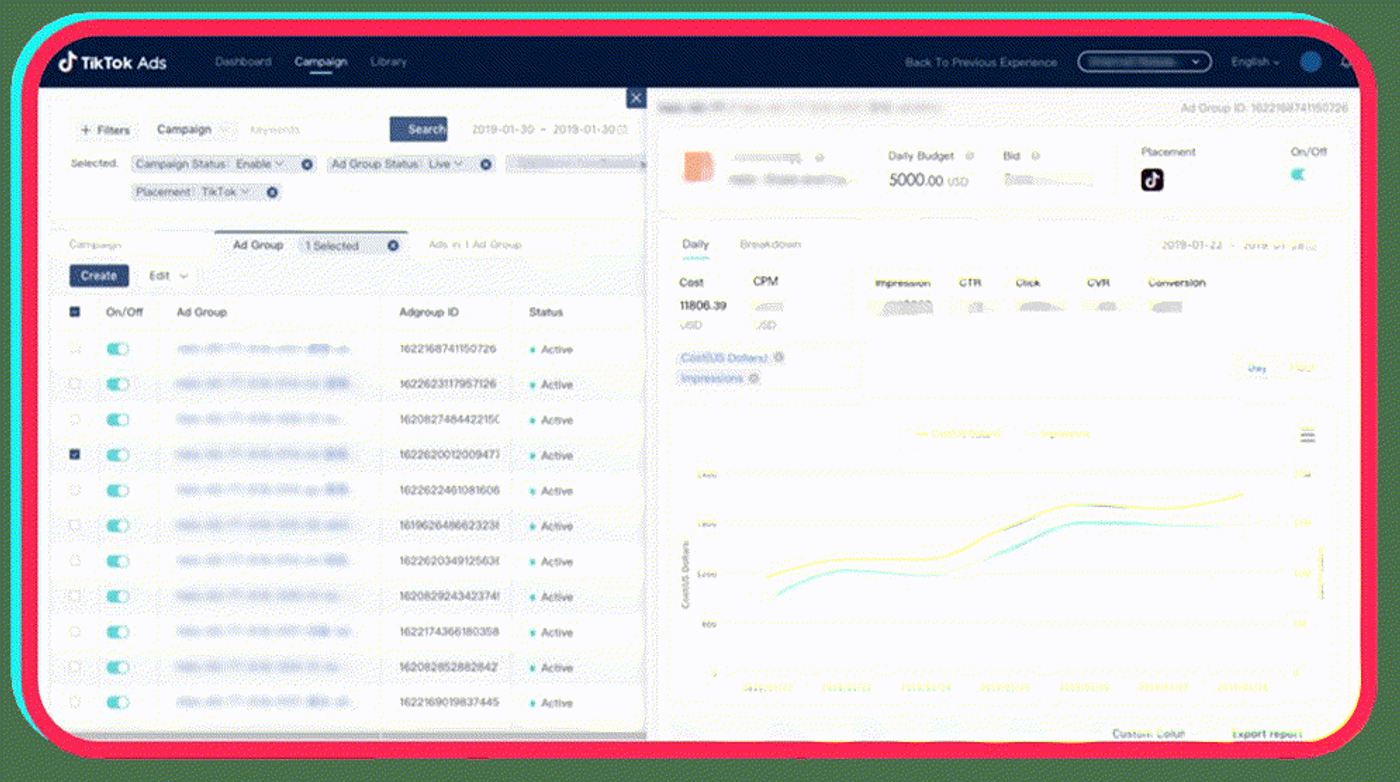Click the TikTok placement icon
Screen dimensions: 1400x782
(x=1152, y=180)
